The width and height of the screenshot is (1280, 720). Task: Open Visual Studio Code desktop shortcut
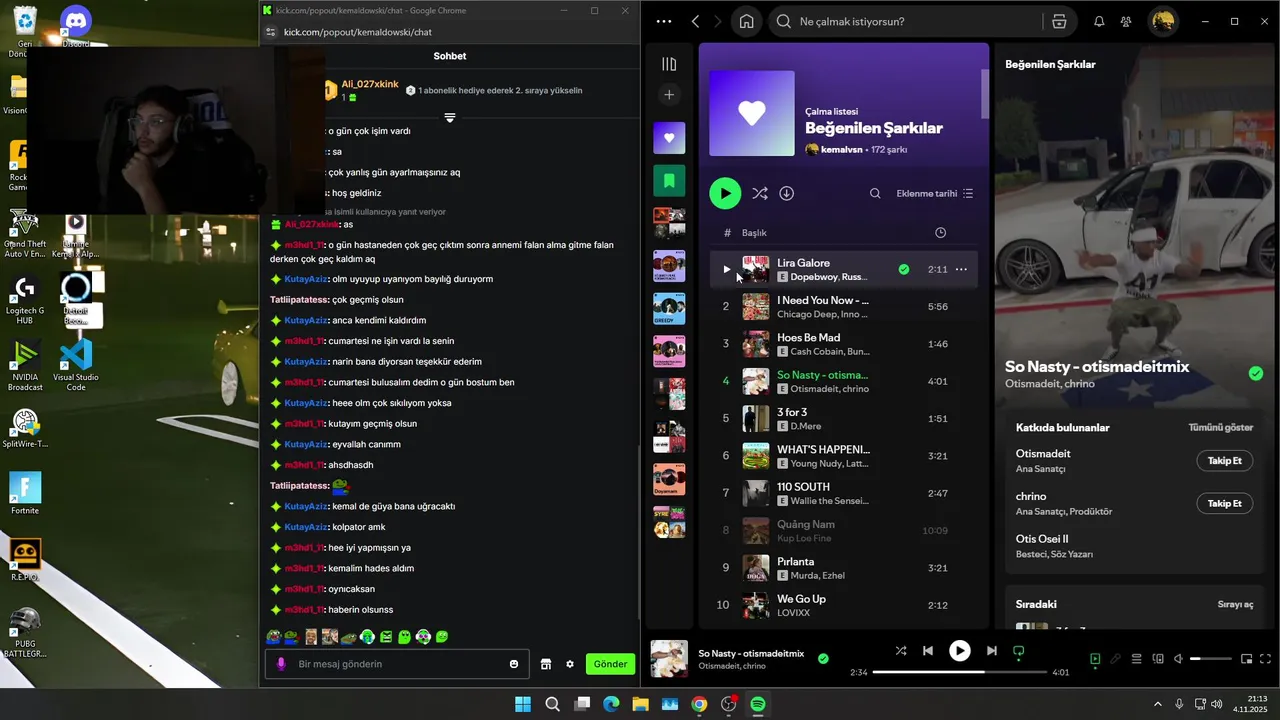(76, 364)
